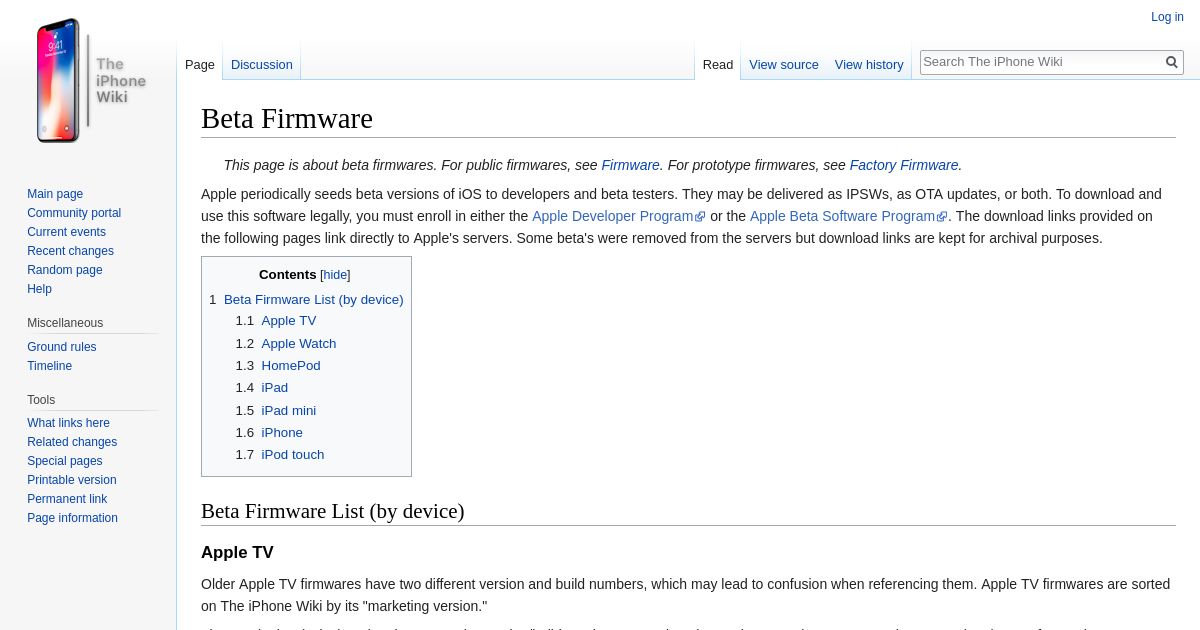Open Ground rules link
The image size is (1200, 630).
pyautogui.click(x=62, y=347)
